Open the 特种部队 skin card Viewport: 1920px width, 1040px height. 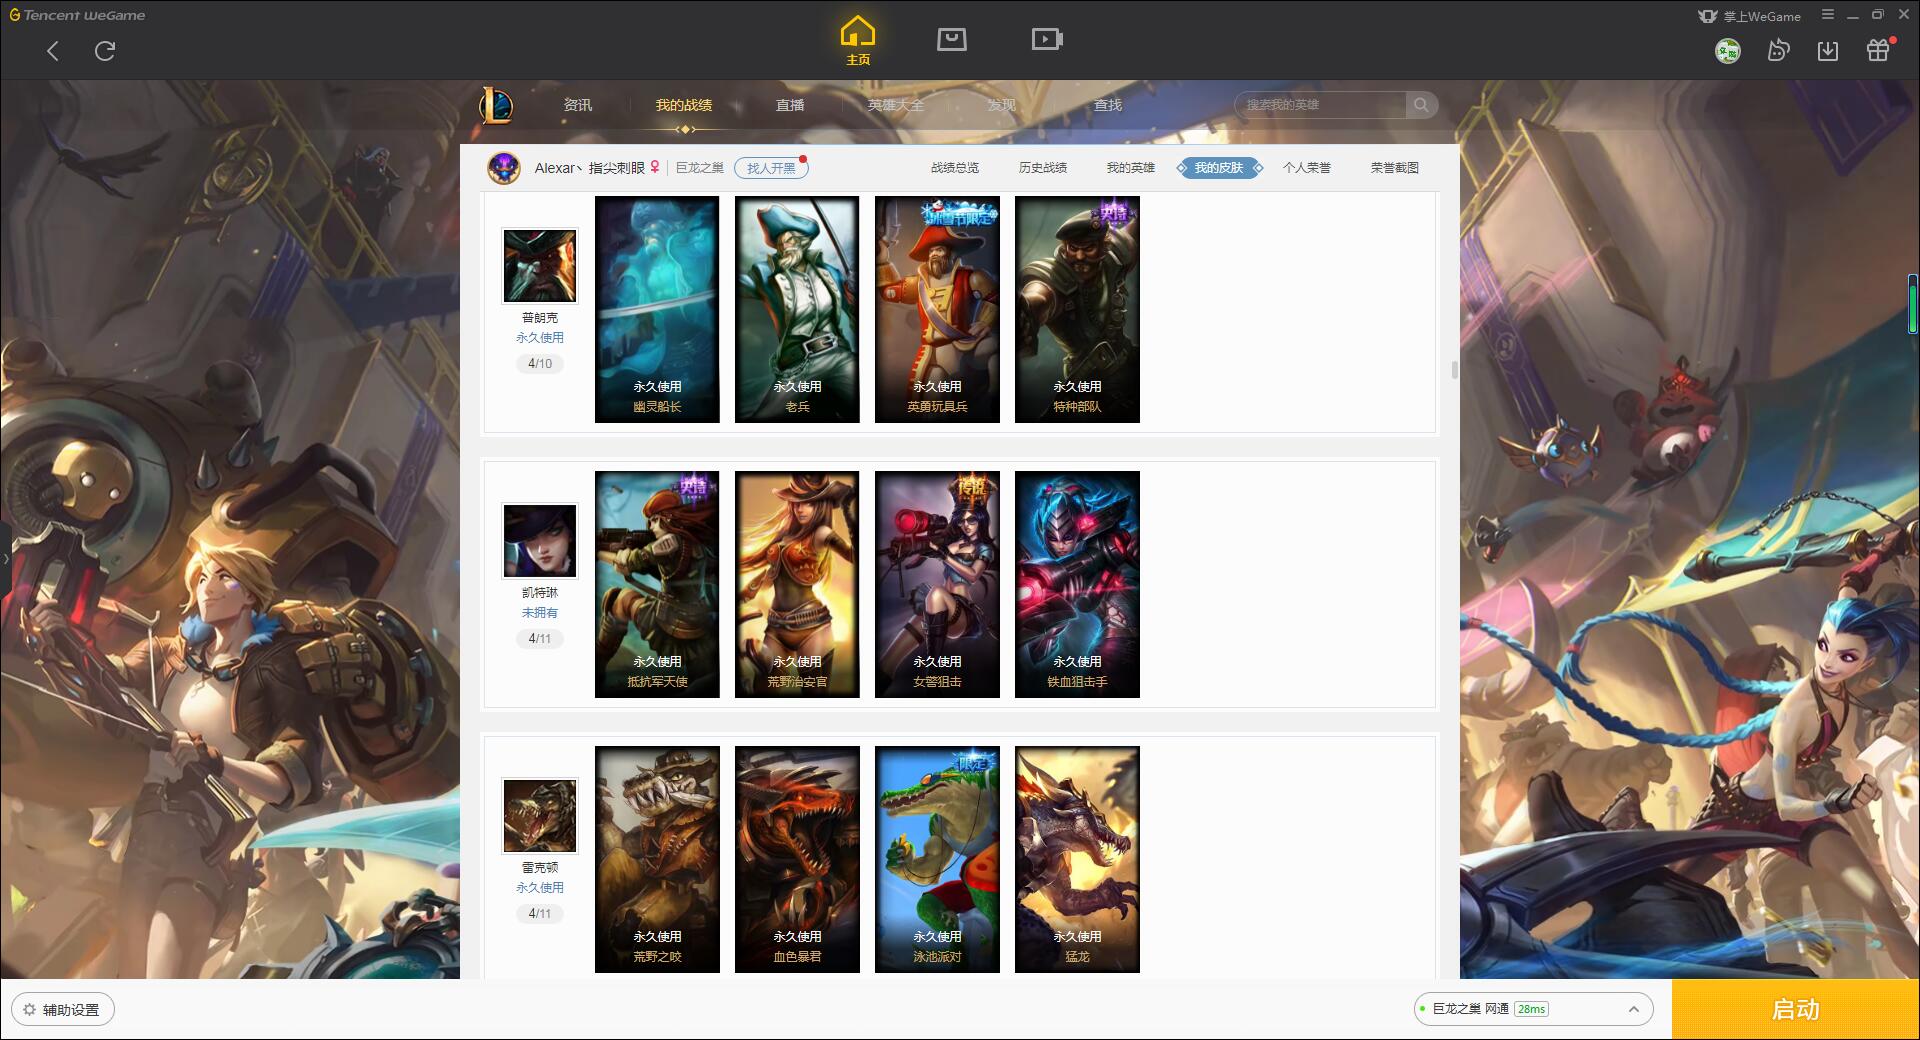pos(1077,309)
